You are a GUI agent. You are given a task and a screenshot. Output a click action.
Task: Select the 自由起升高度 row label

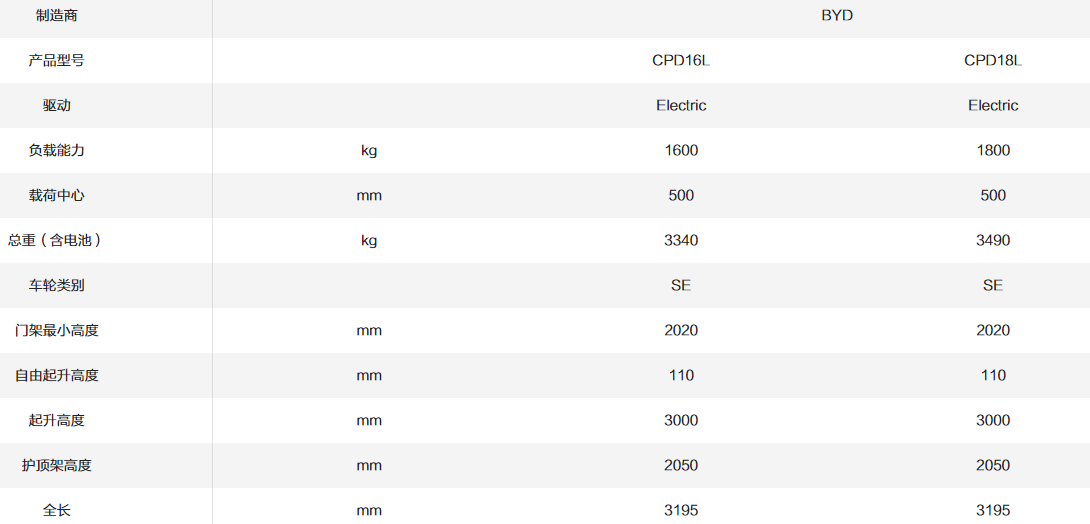click(x=57, y=375)
